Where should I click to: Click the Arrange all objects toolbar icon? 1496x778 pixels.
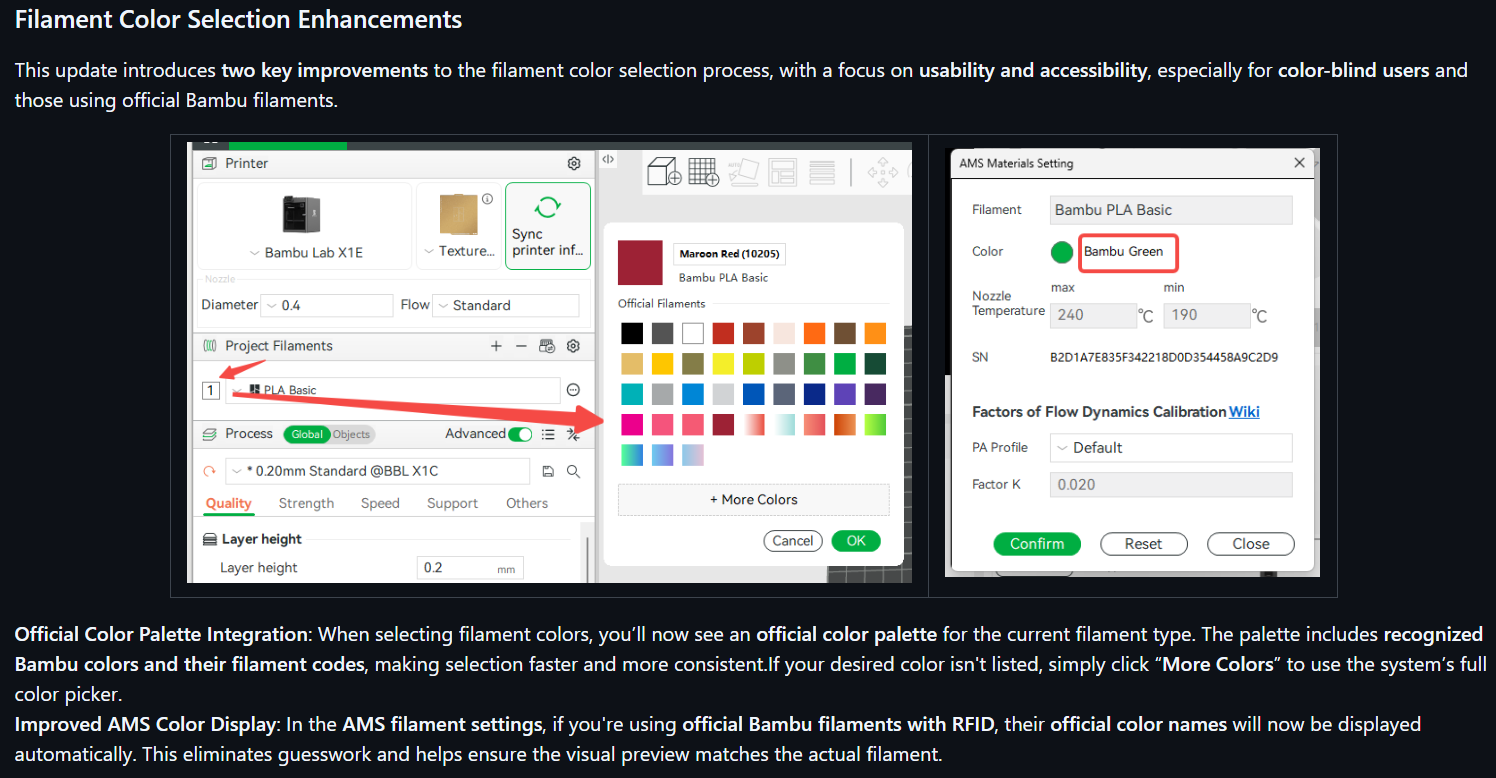click(782, 172)
